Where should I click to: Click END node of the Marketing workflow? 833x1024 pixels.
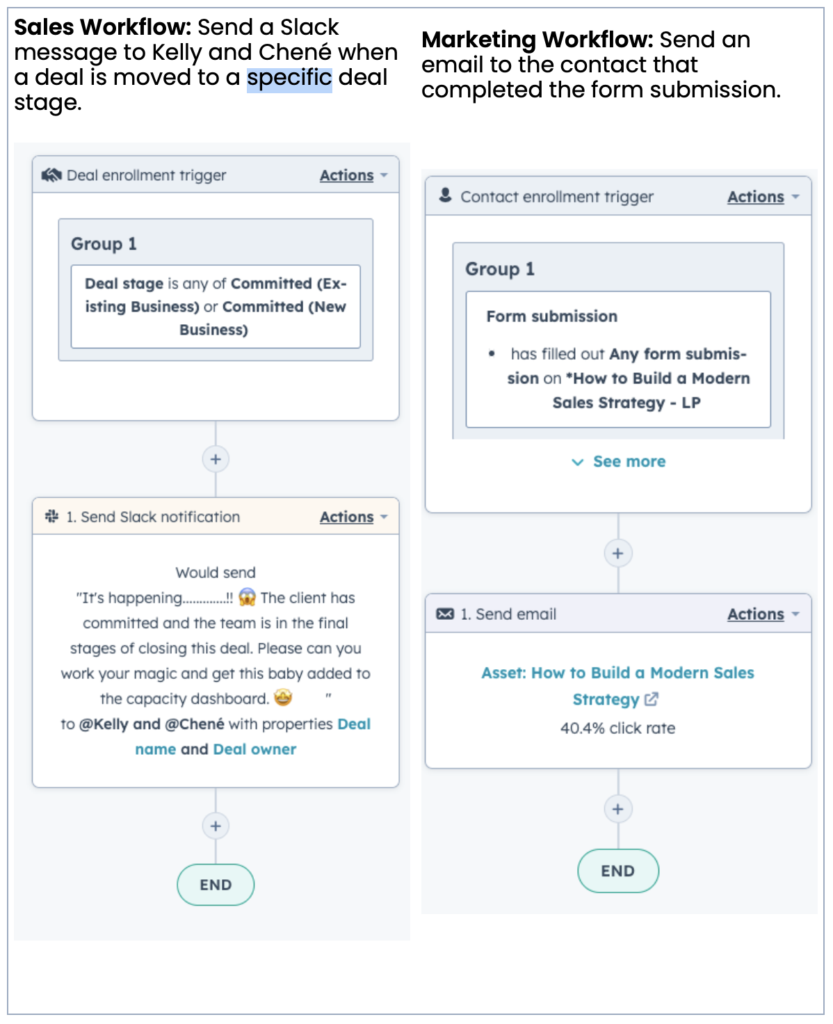(617, 870)
